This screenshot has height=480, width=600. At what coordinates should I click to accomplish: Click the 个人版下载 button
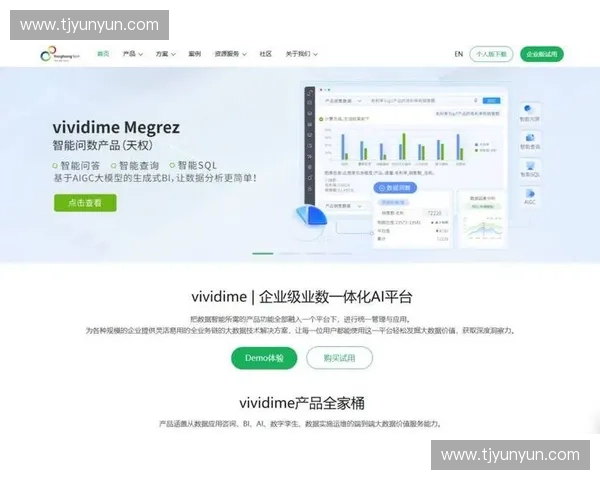coord(491,54)
